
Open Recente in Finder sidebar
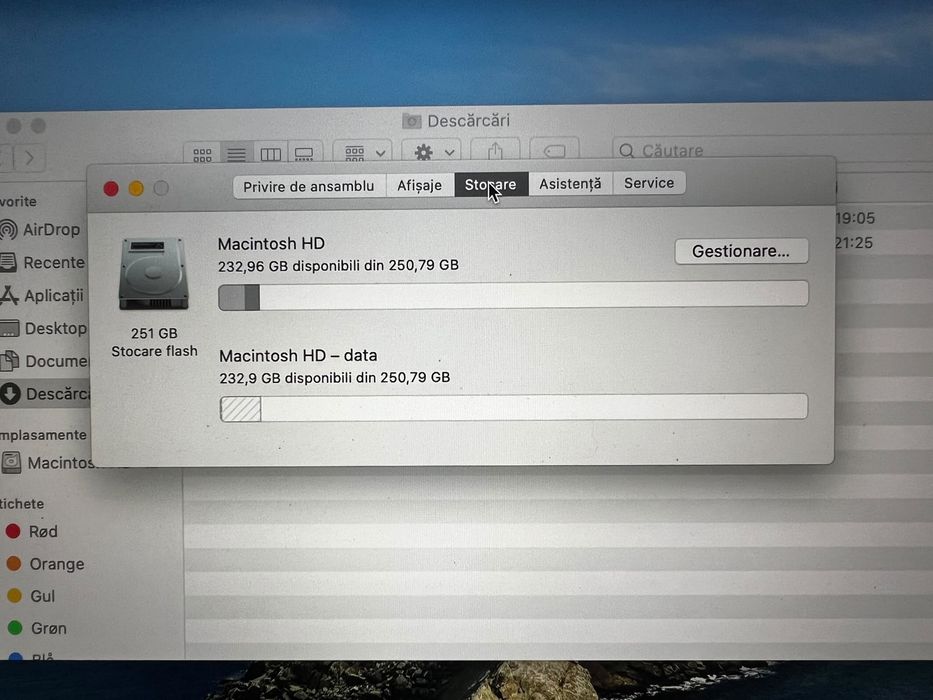(x=43, y=262)
